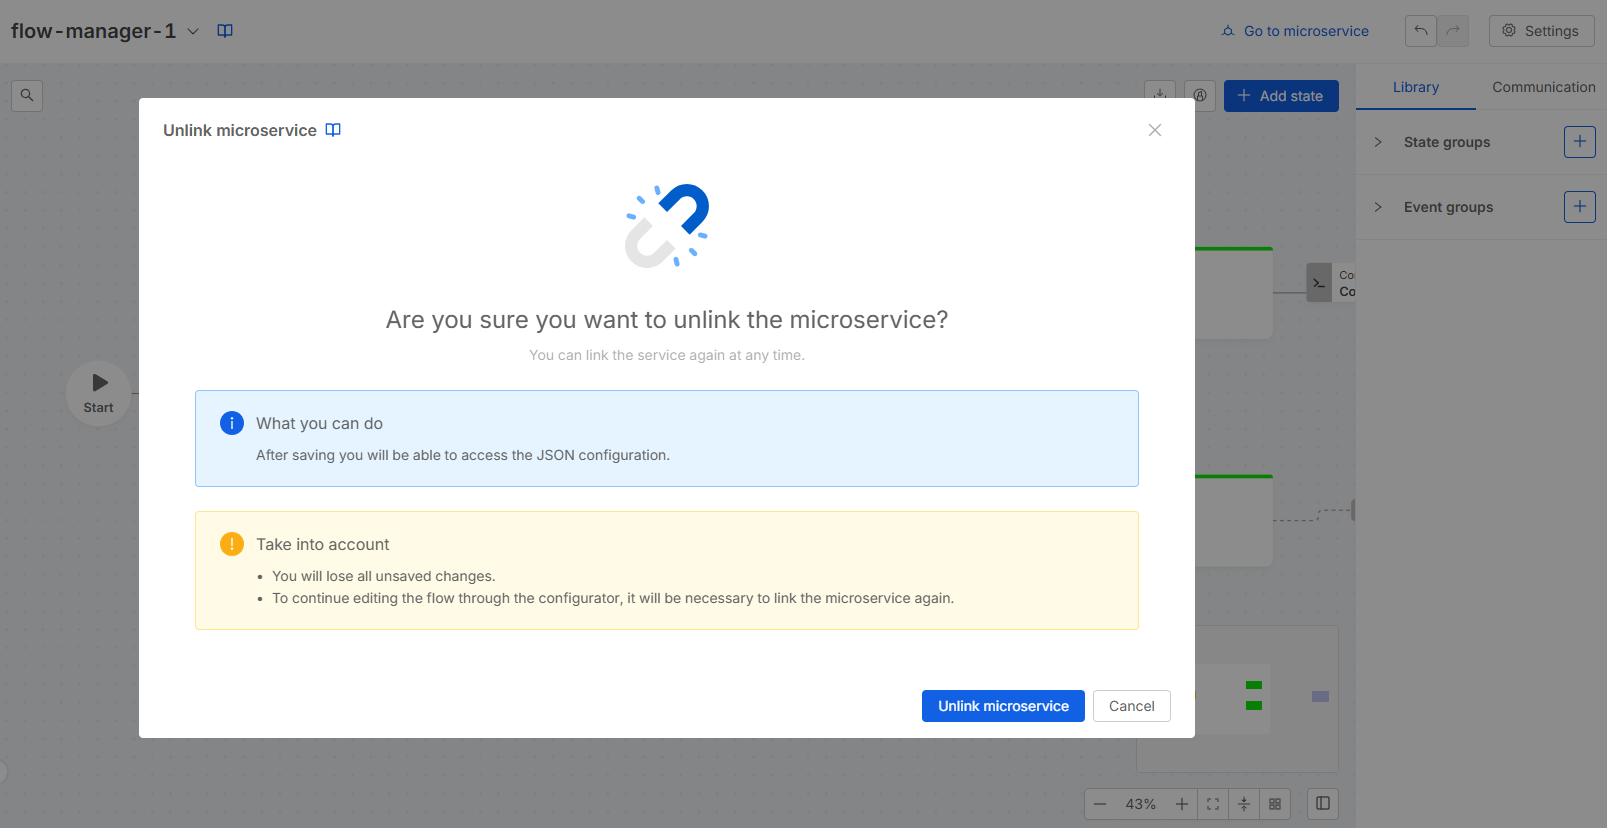Click 'You will lose all unsaved changes.' text

pyautogui.click(x=384, y=576)
